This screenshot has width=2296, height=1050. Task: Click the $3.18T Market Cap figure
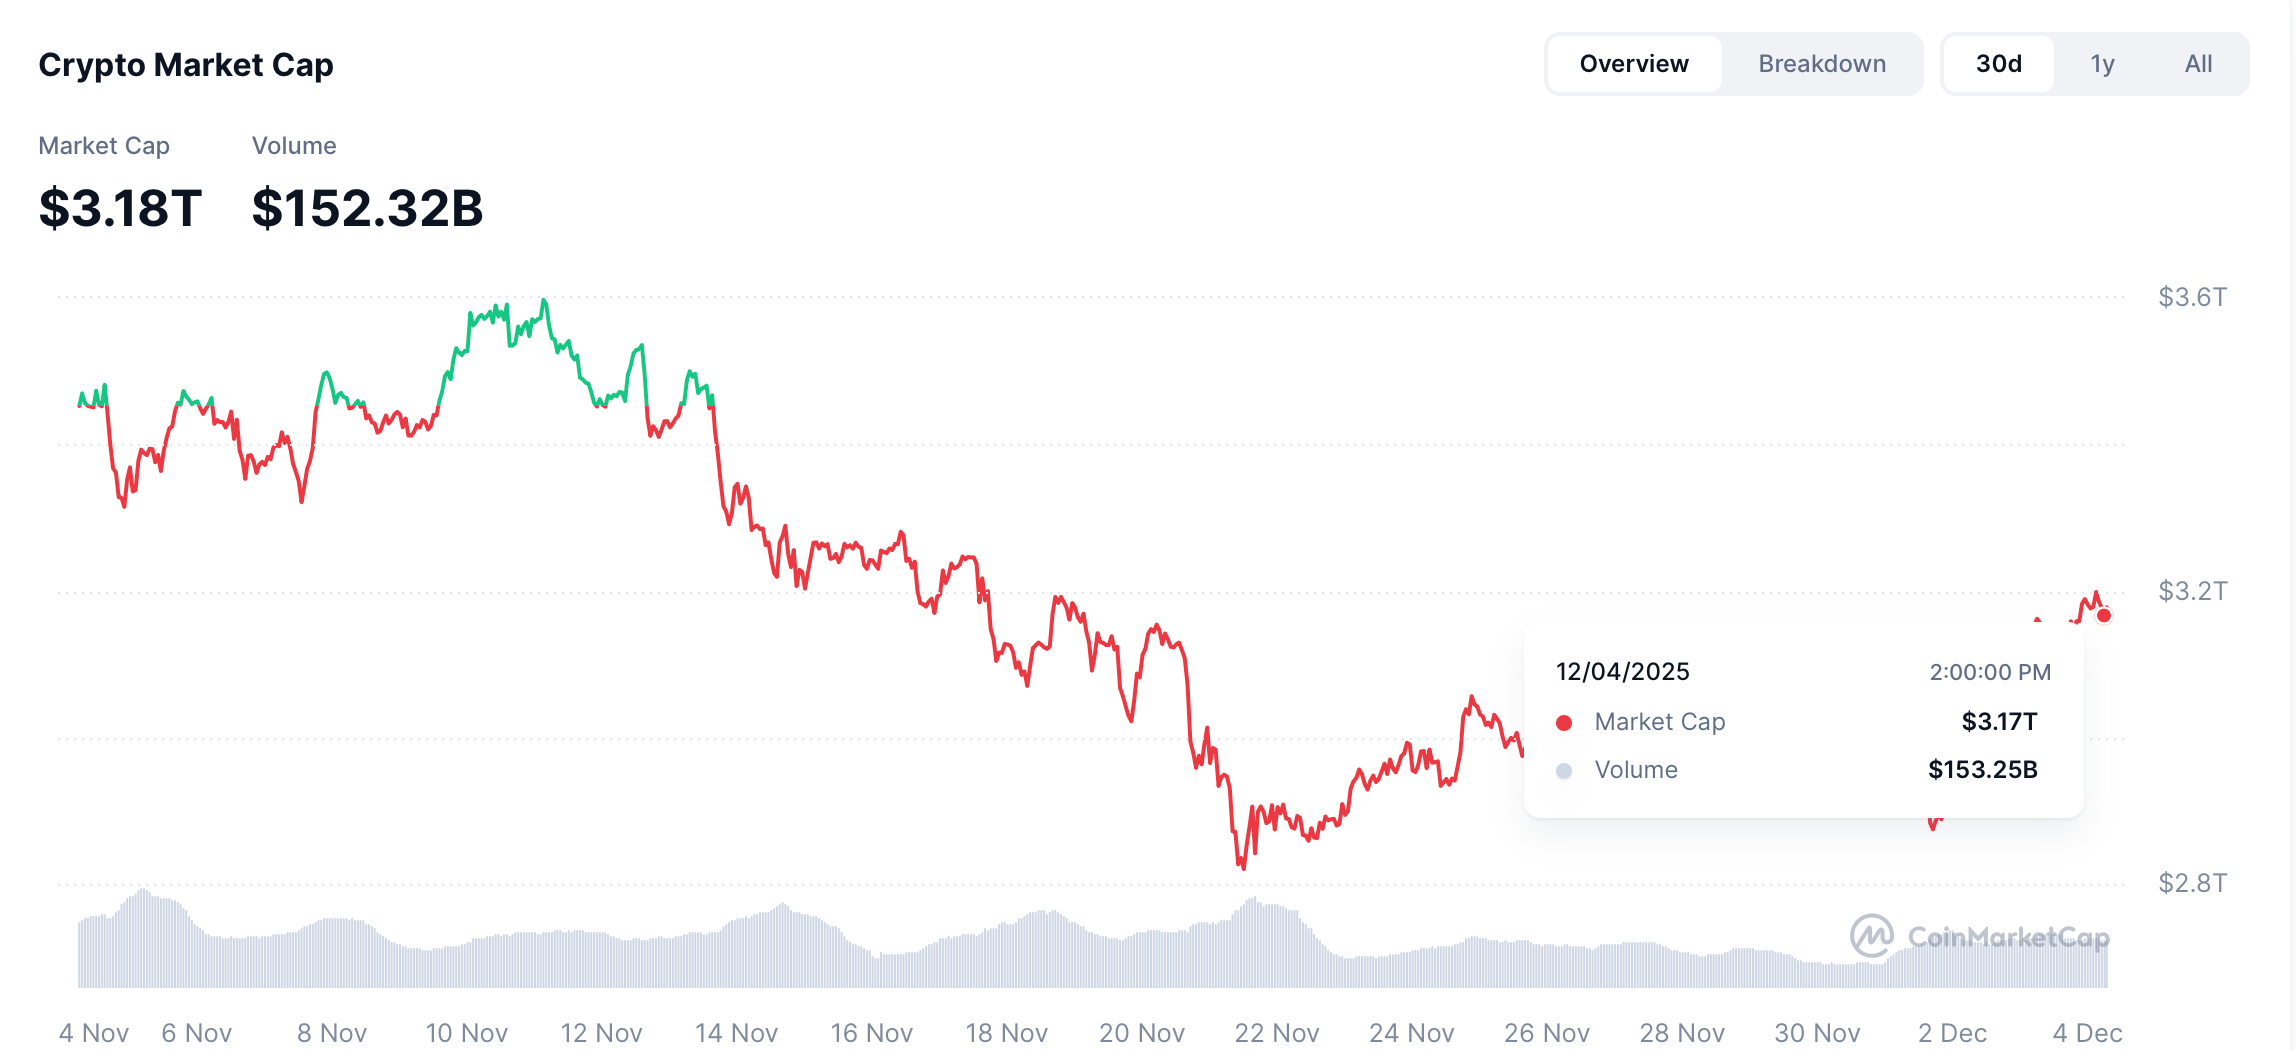click(x=118, y=209)
